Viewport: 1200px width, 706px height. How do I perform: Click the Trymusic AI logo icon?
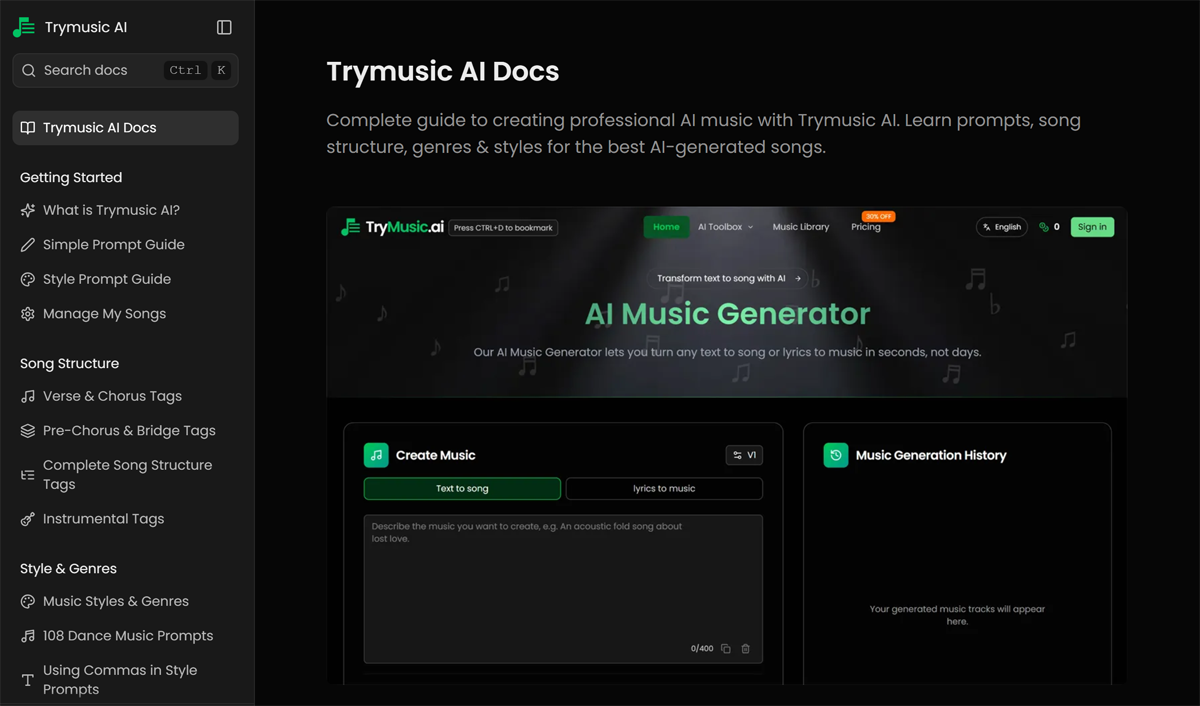click(22, 26)
